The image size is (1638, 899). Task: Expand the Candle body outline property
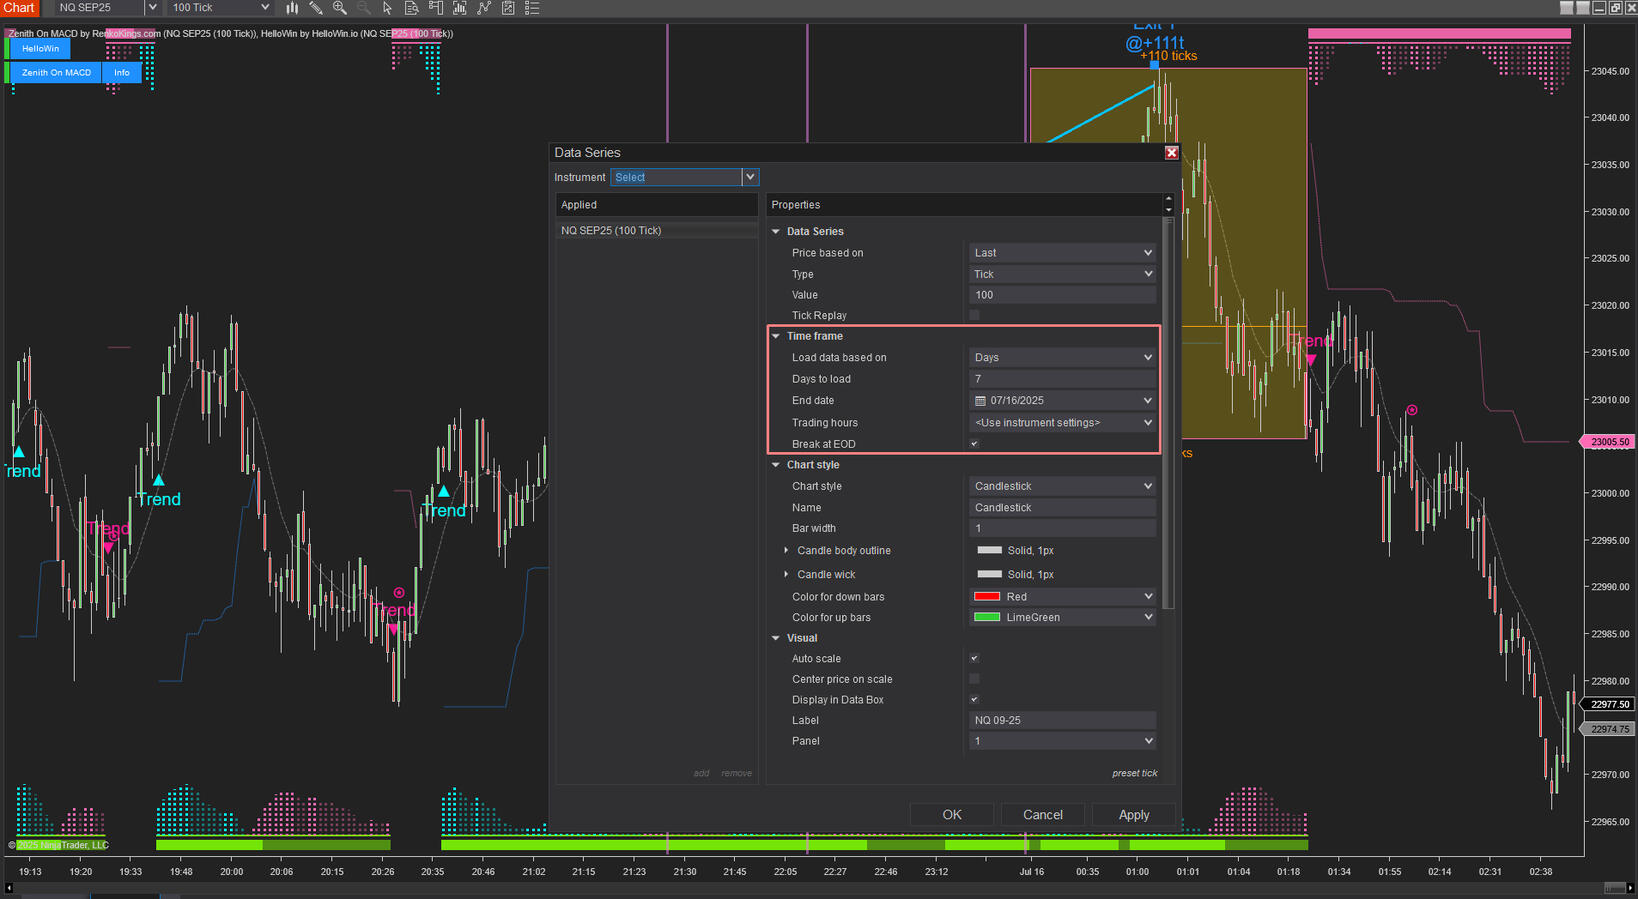pyautogui.click(x=786, y=551)
